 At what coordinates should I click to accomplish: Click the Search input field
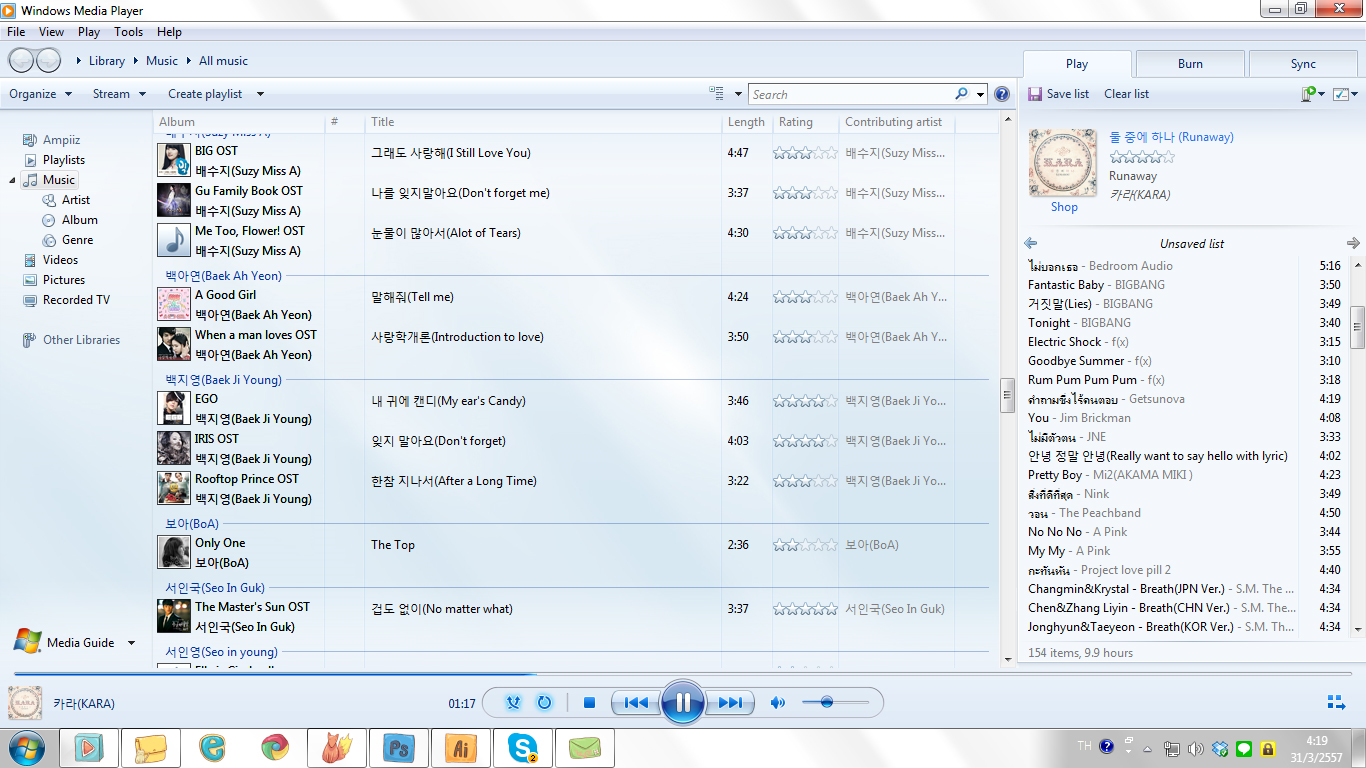[x=850, y=94]
